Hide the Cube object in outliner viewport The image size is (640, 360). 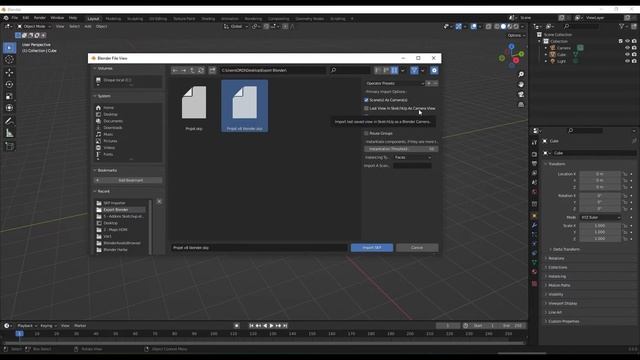pyautogui.click(x=627, y=54)
